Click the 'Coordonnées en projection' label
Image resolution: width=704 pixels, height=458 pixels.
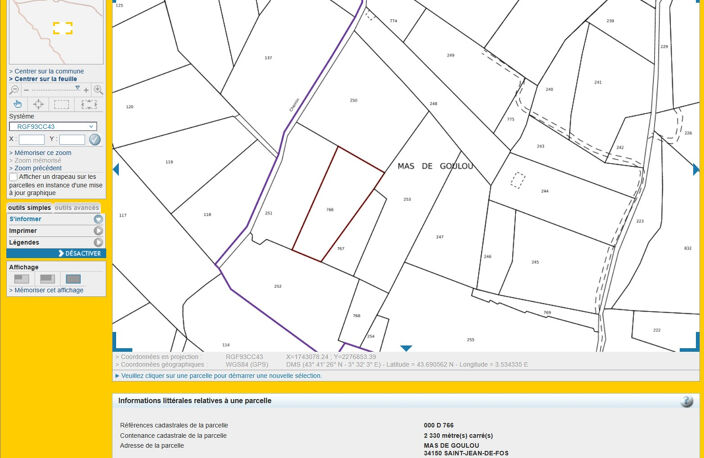[157, 357]
